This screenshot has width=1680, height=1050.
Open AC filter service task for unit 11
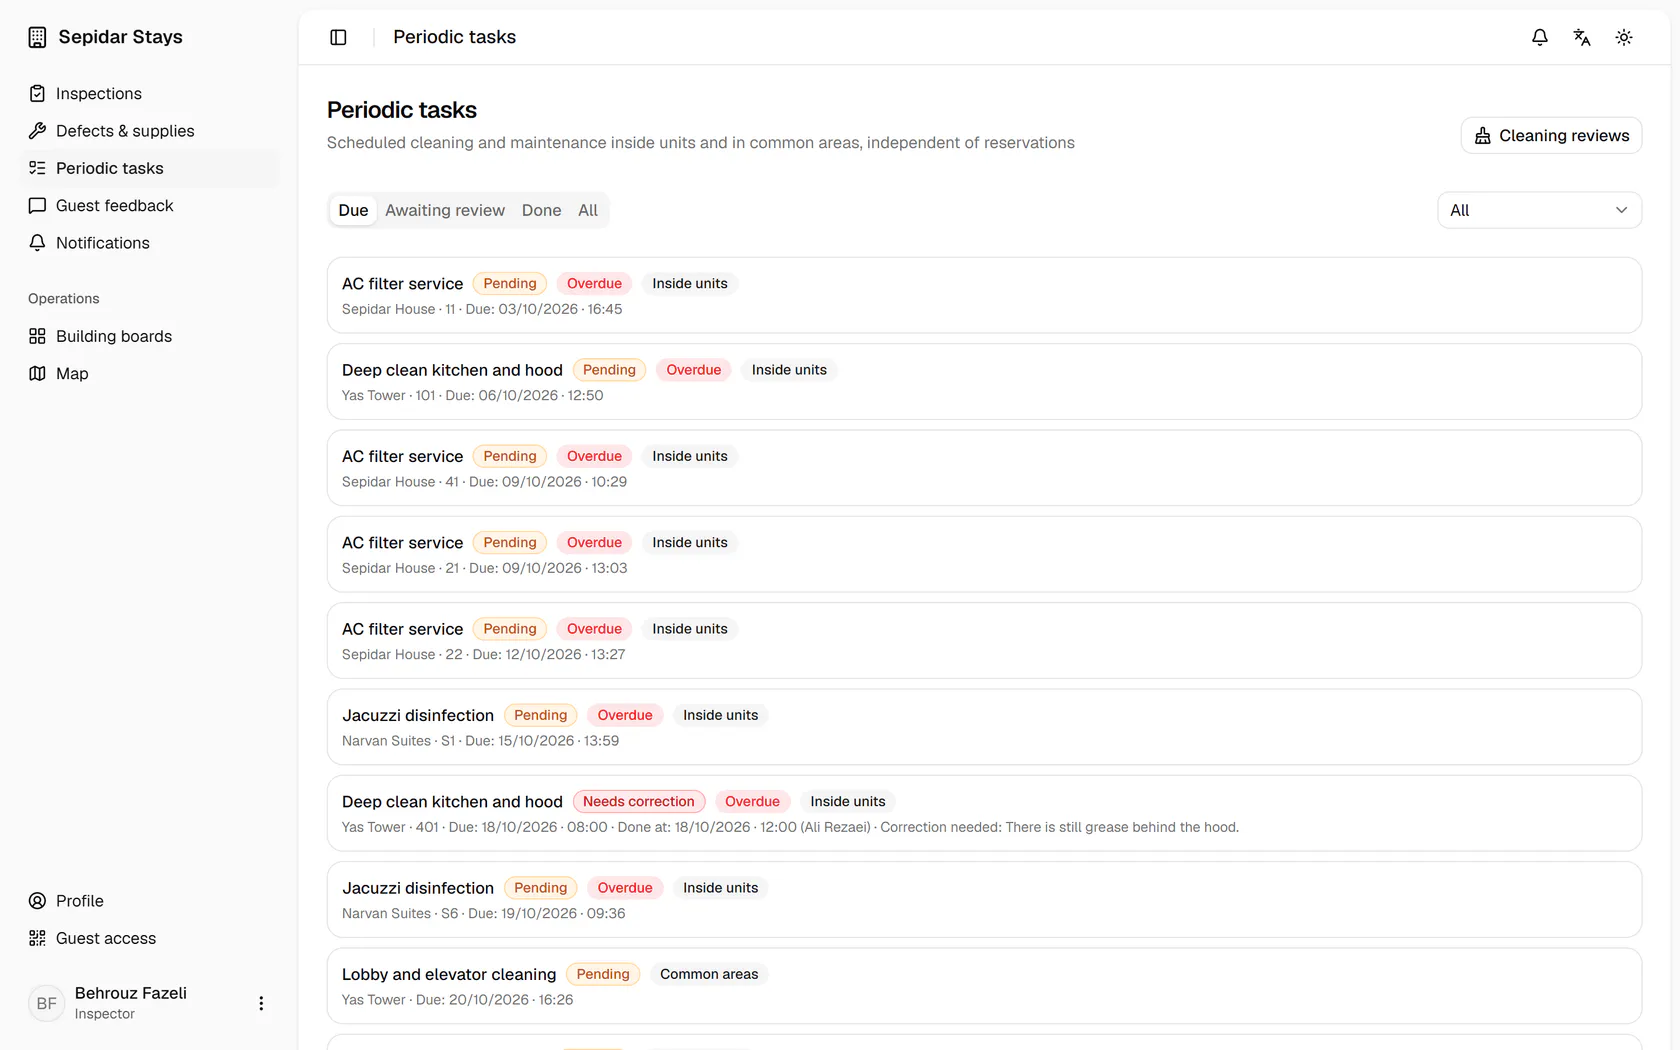pos(984,295)
